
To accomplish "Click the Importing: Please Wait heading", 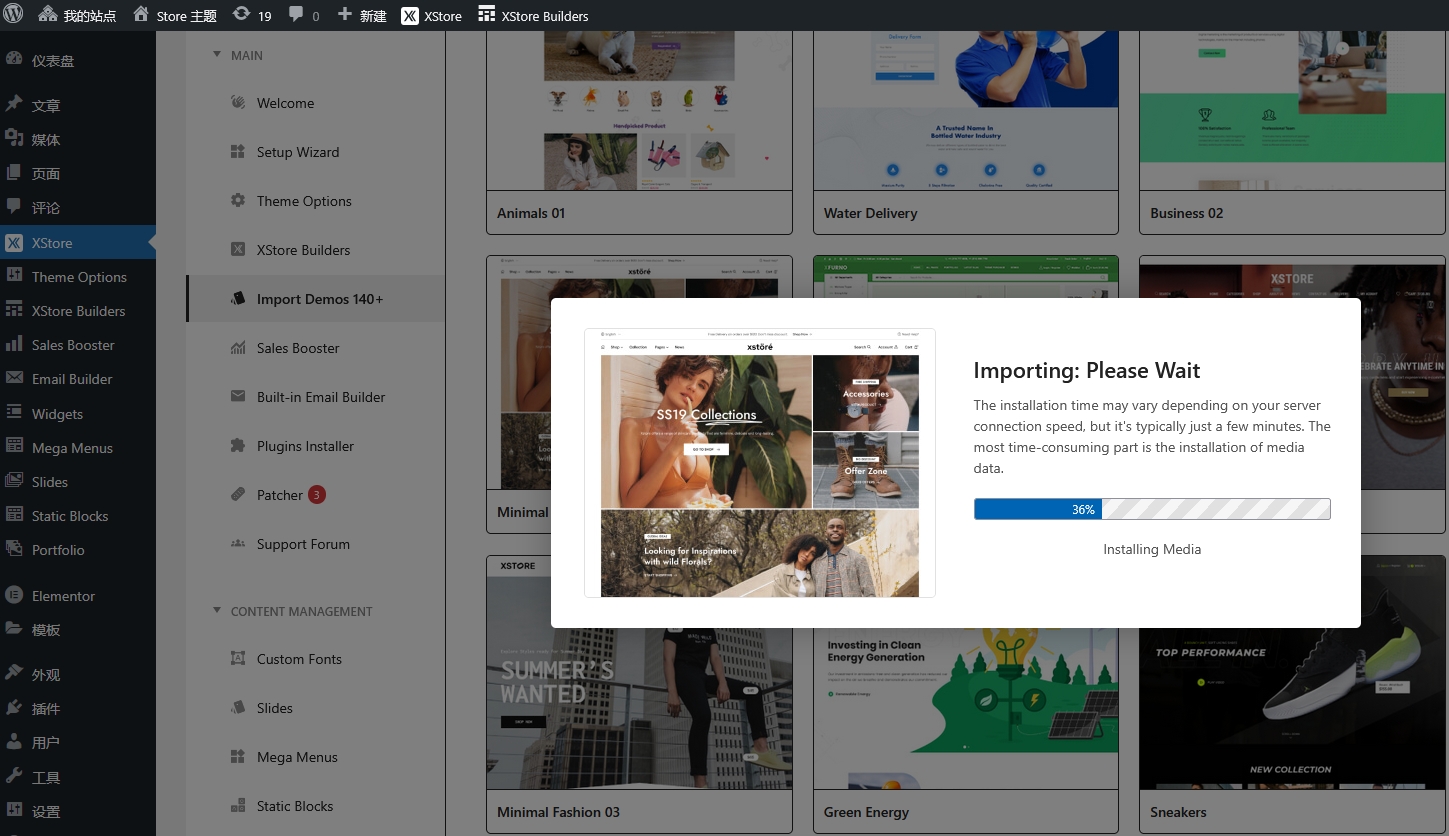I will pos(1087,370).
